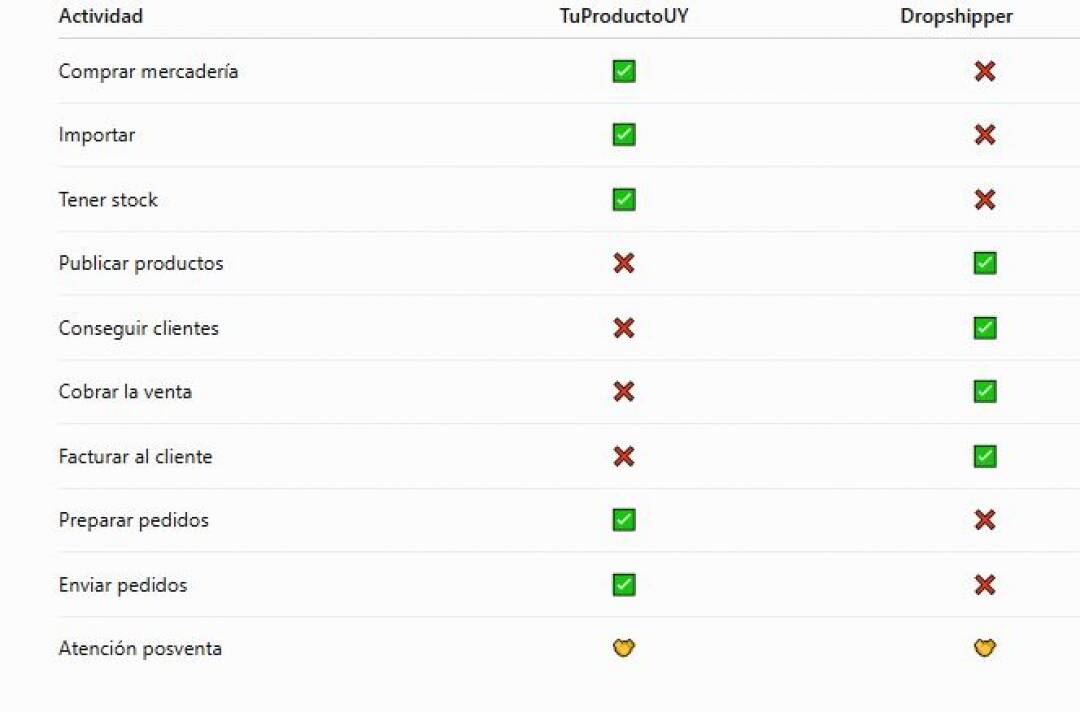Click the Dropshipper column header
Viewport: 1080px width, 712px height.
coord(957,17)
